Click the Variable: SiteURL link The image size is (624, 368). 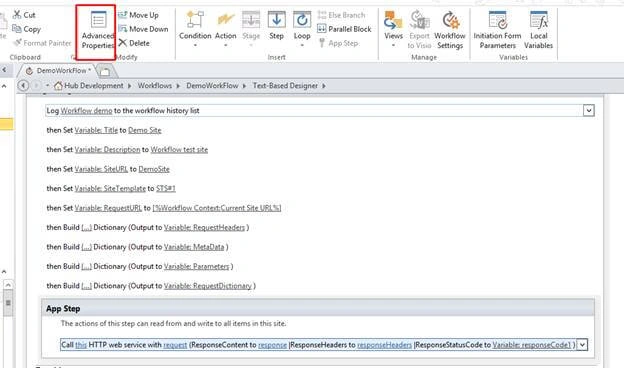[x=101, y=169]
